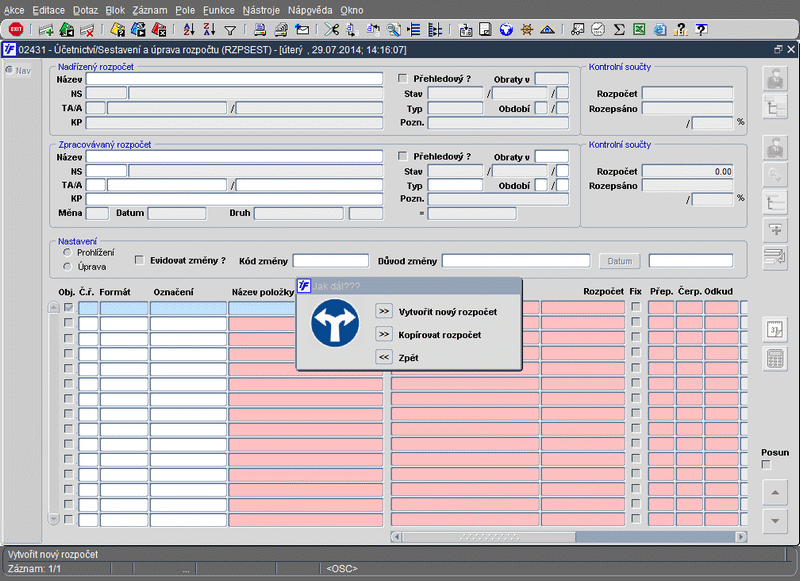Tick the Posun checkbox

tap(767, 465)
